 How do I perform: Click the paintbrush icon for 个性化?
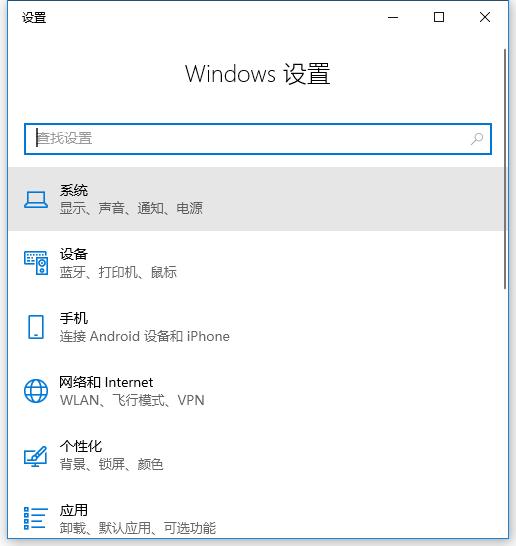[36, 456]
